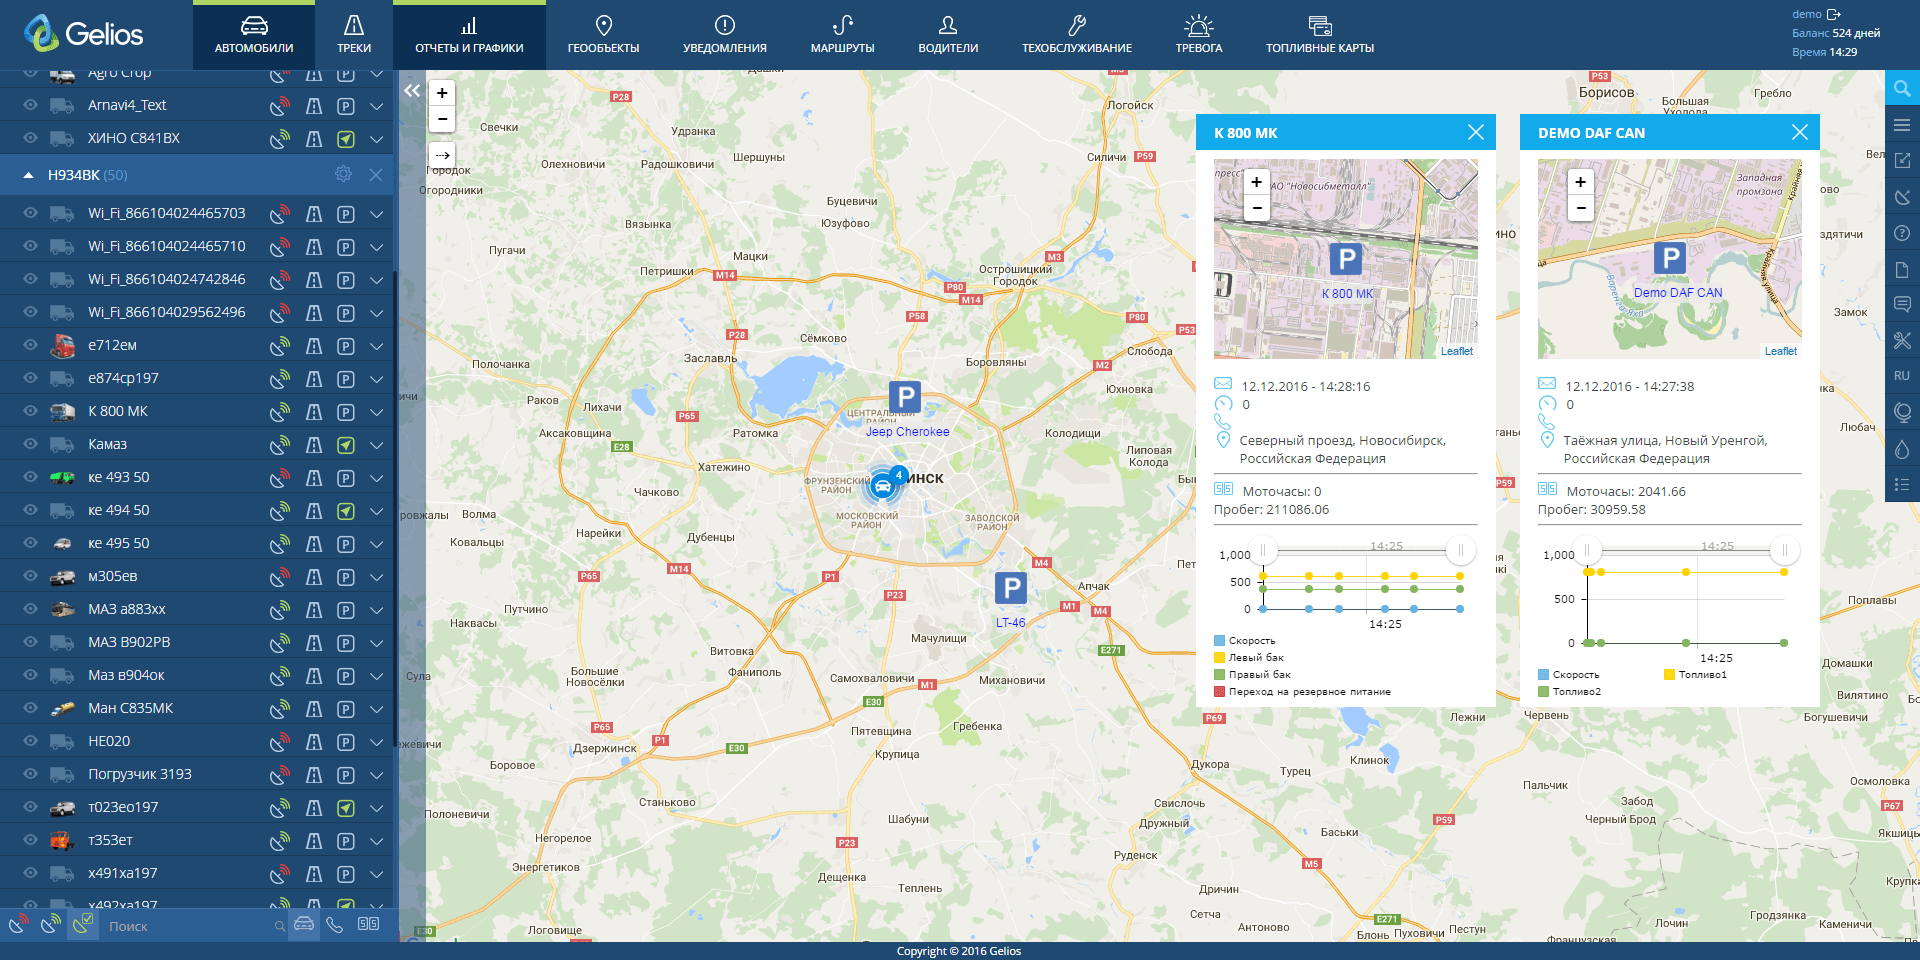Zoom in on the main map
The height and width of the screenshot is (960, 1920).
(x=442, y=93)
